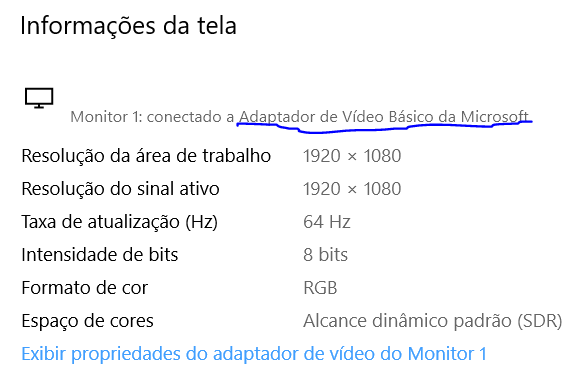
Task: Select the Intensidade de bits label
Action: [100, 255]
